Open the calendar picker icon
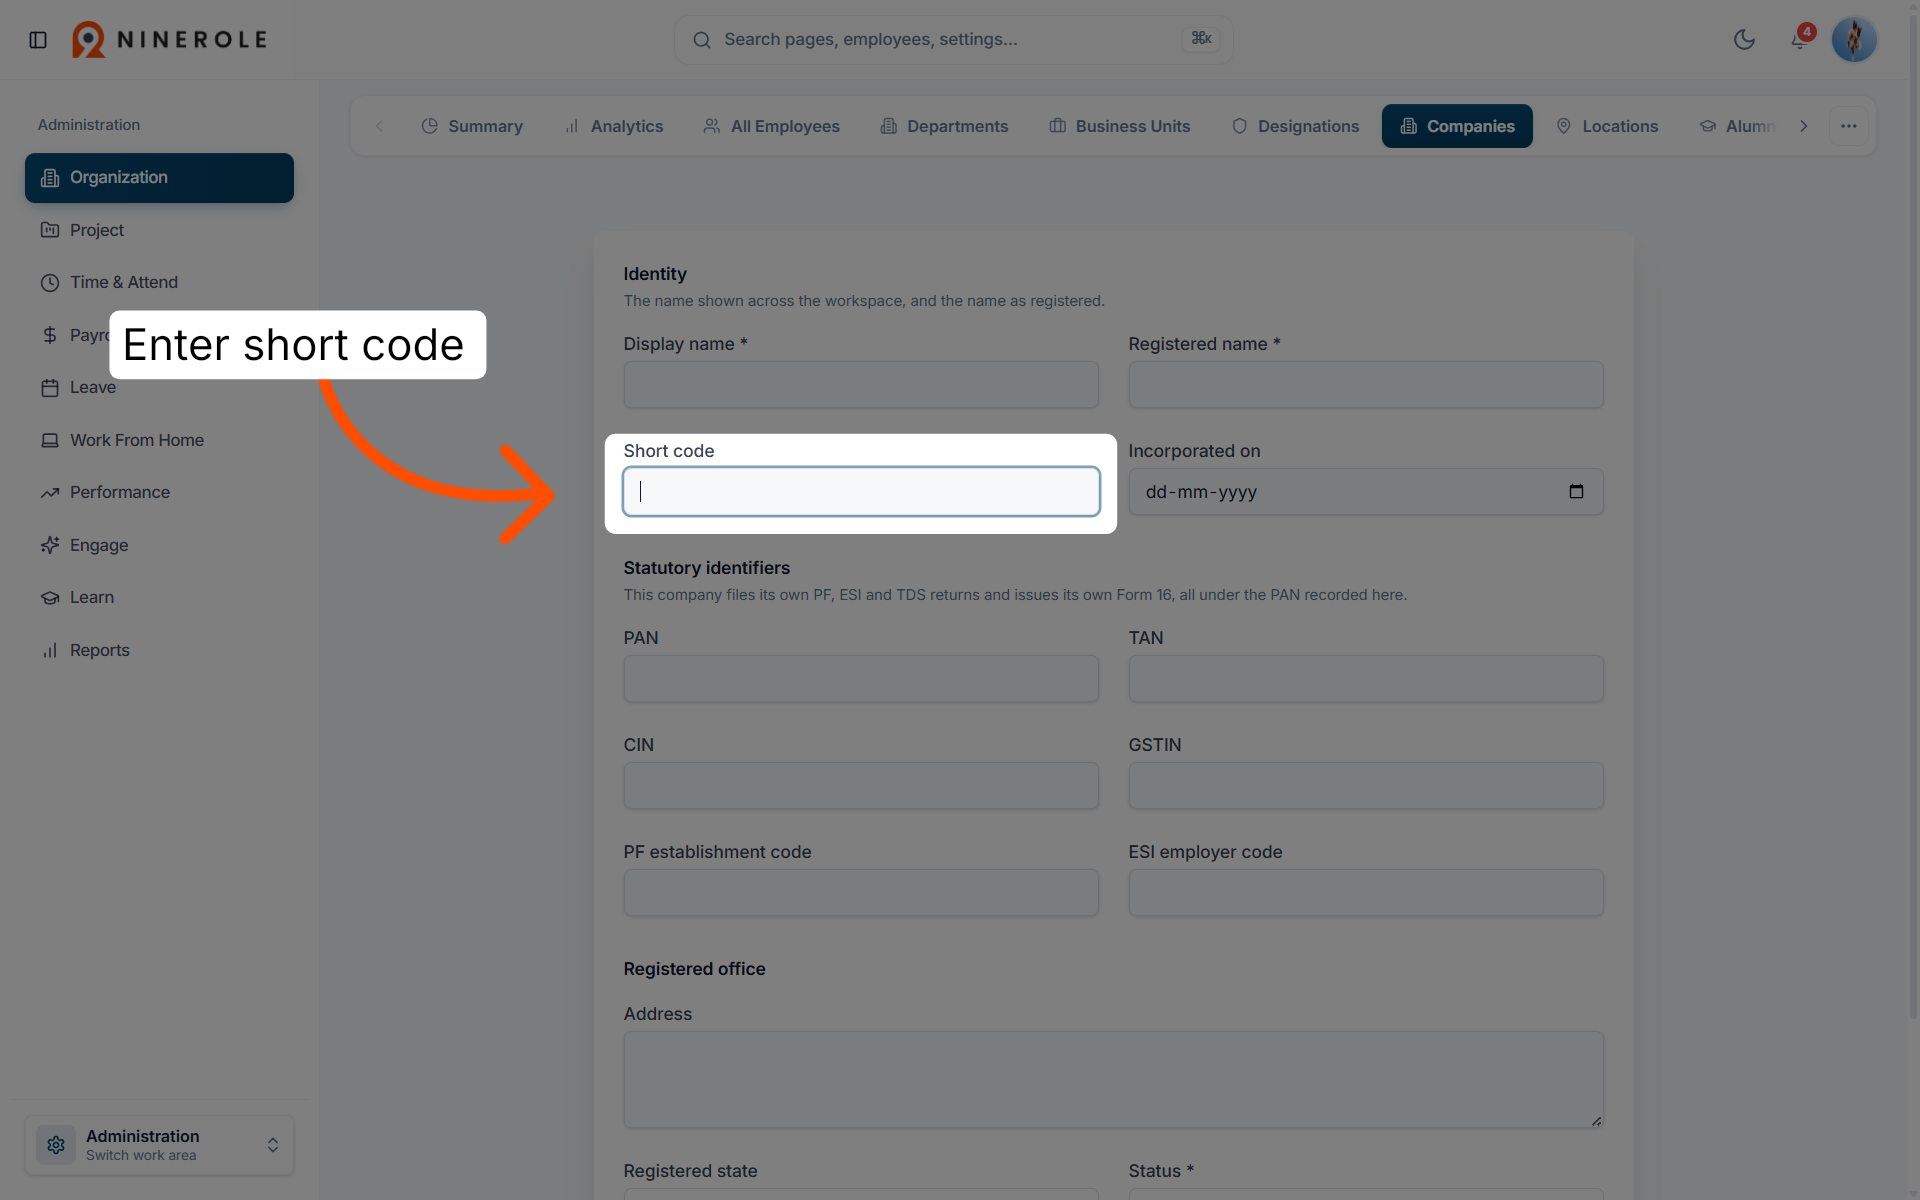Screen dimensions: 1920x1200 tap(1576, 491)
